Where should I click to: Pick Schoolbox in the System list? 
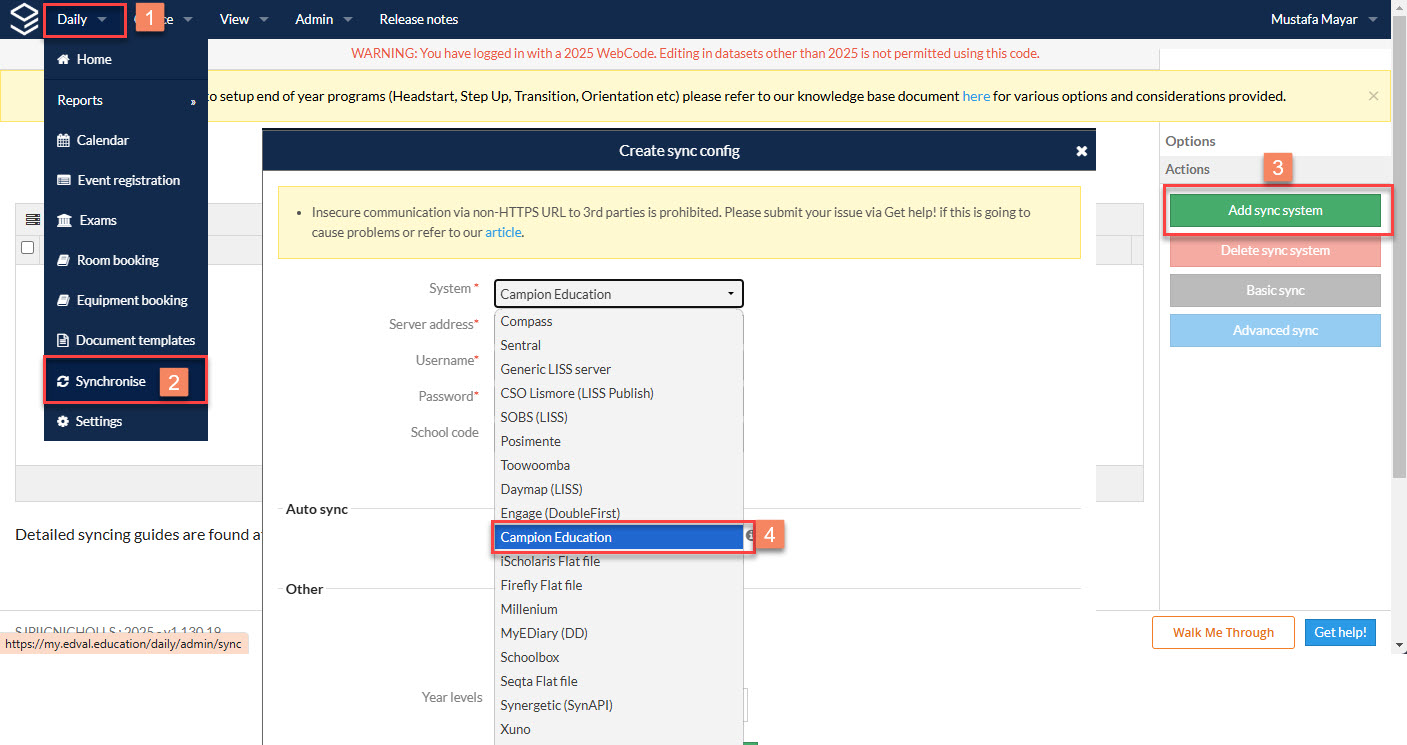[x=618, y=658]
